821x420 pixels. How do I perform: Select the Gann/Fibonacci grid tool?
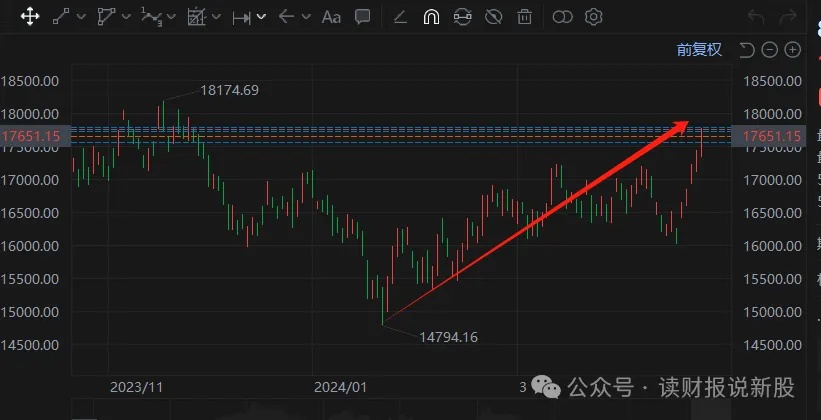tap(197, 17)
